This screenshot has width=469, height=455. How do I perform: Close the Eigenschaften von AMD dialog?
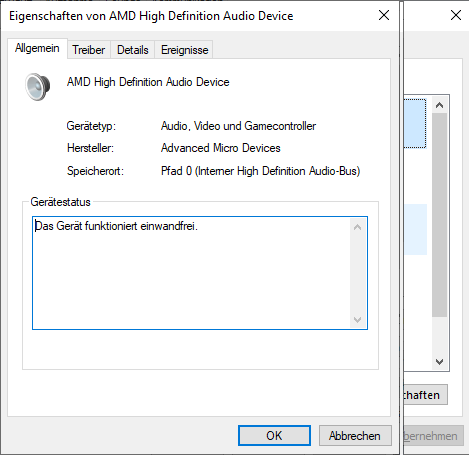coord(384,15)
